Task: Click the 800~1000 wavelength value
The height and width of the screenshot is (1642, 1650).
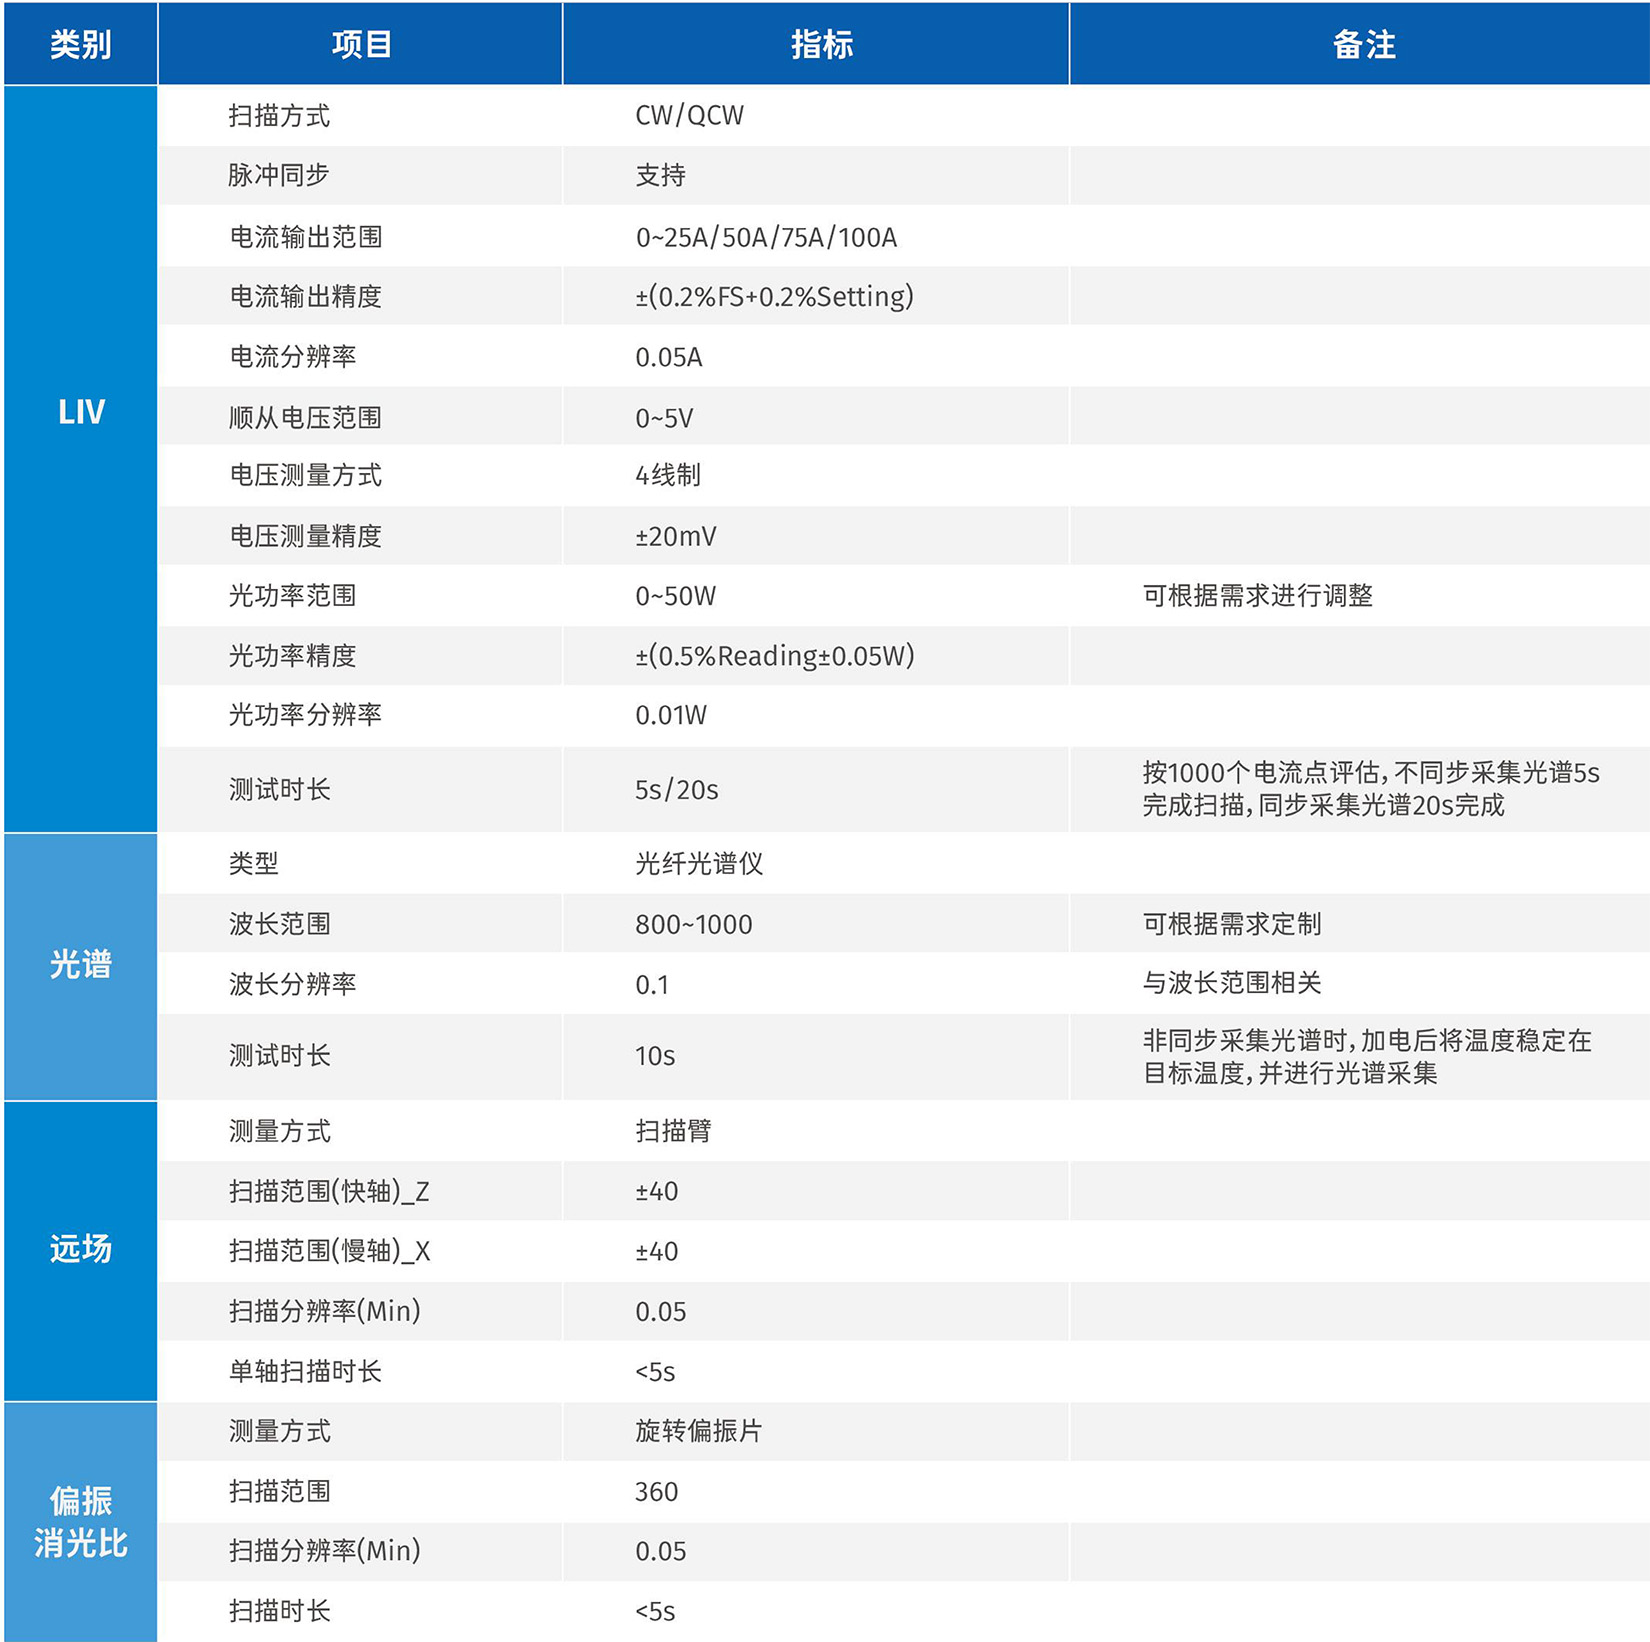Action: pyautogui.click(x=693, y=925)
